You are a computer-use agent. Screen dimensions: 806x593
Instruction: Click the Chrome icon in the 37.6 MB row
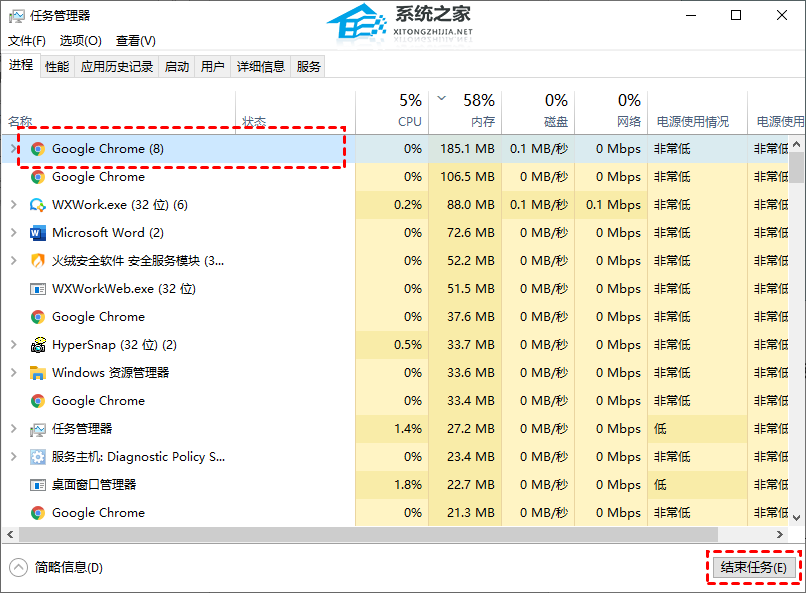(x=38, y=317)
